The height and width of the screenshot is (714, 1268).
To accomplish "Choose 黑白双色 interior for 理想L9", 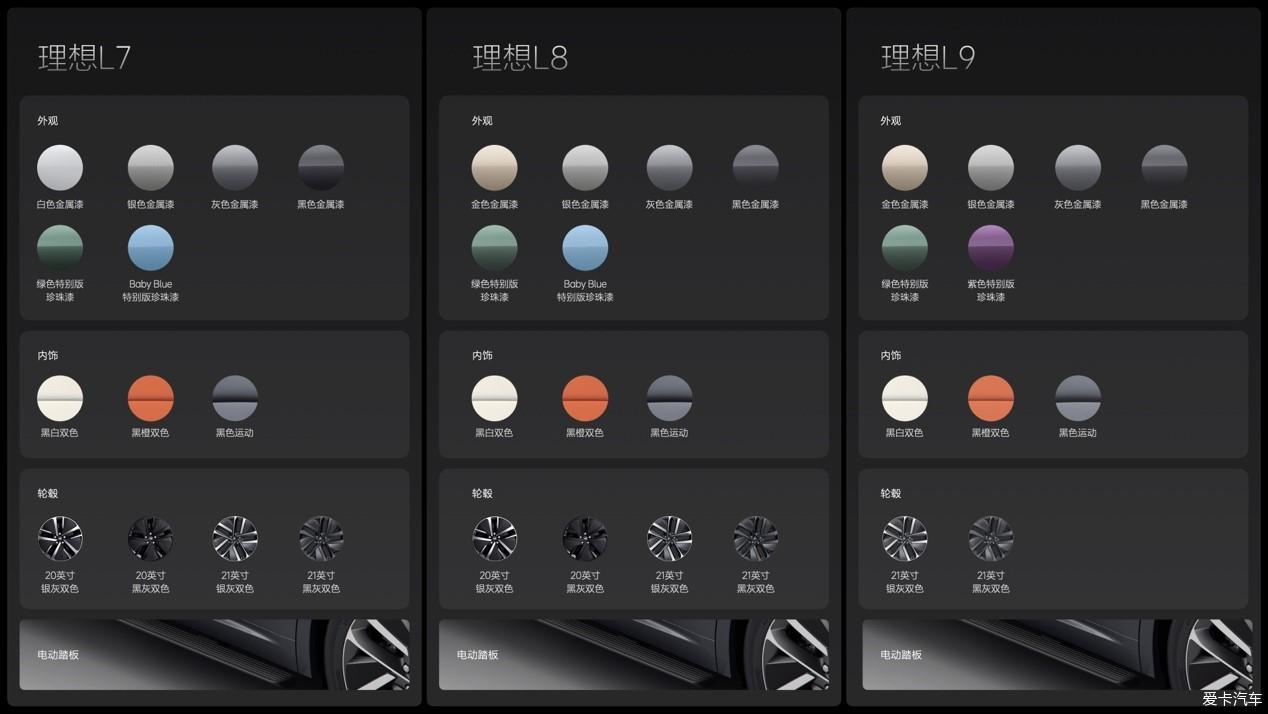I will [x=904, y=398].
